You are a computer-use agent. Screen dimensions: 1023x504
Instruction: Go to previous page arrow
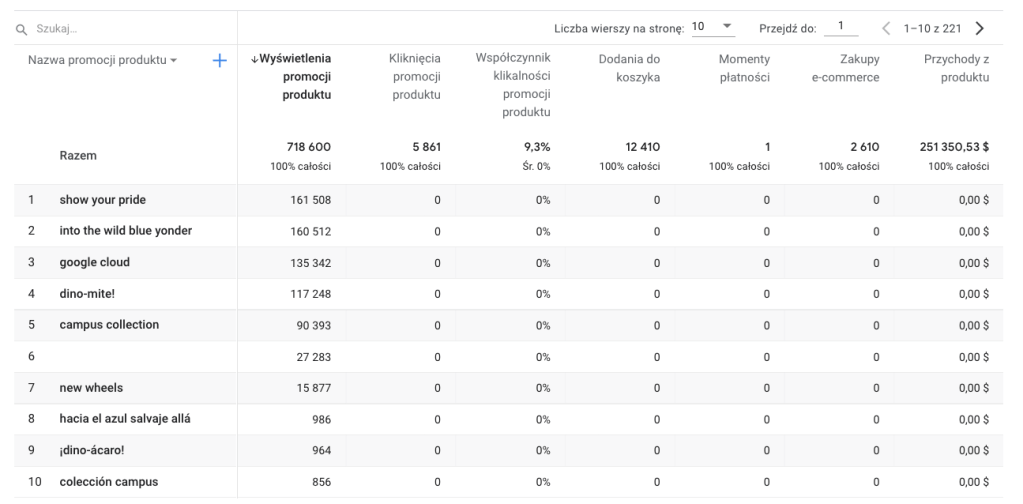885,28
